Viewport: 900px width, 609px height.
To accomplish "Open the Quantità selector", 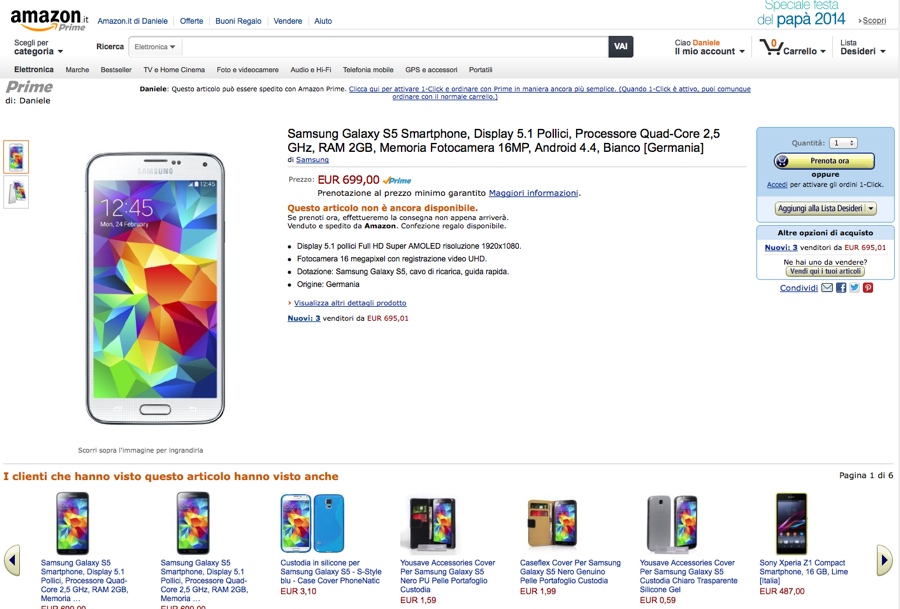I will (843, 143).
